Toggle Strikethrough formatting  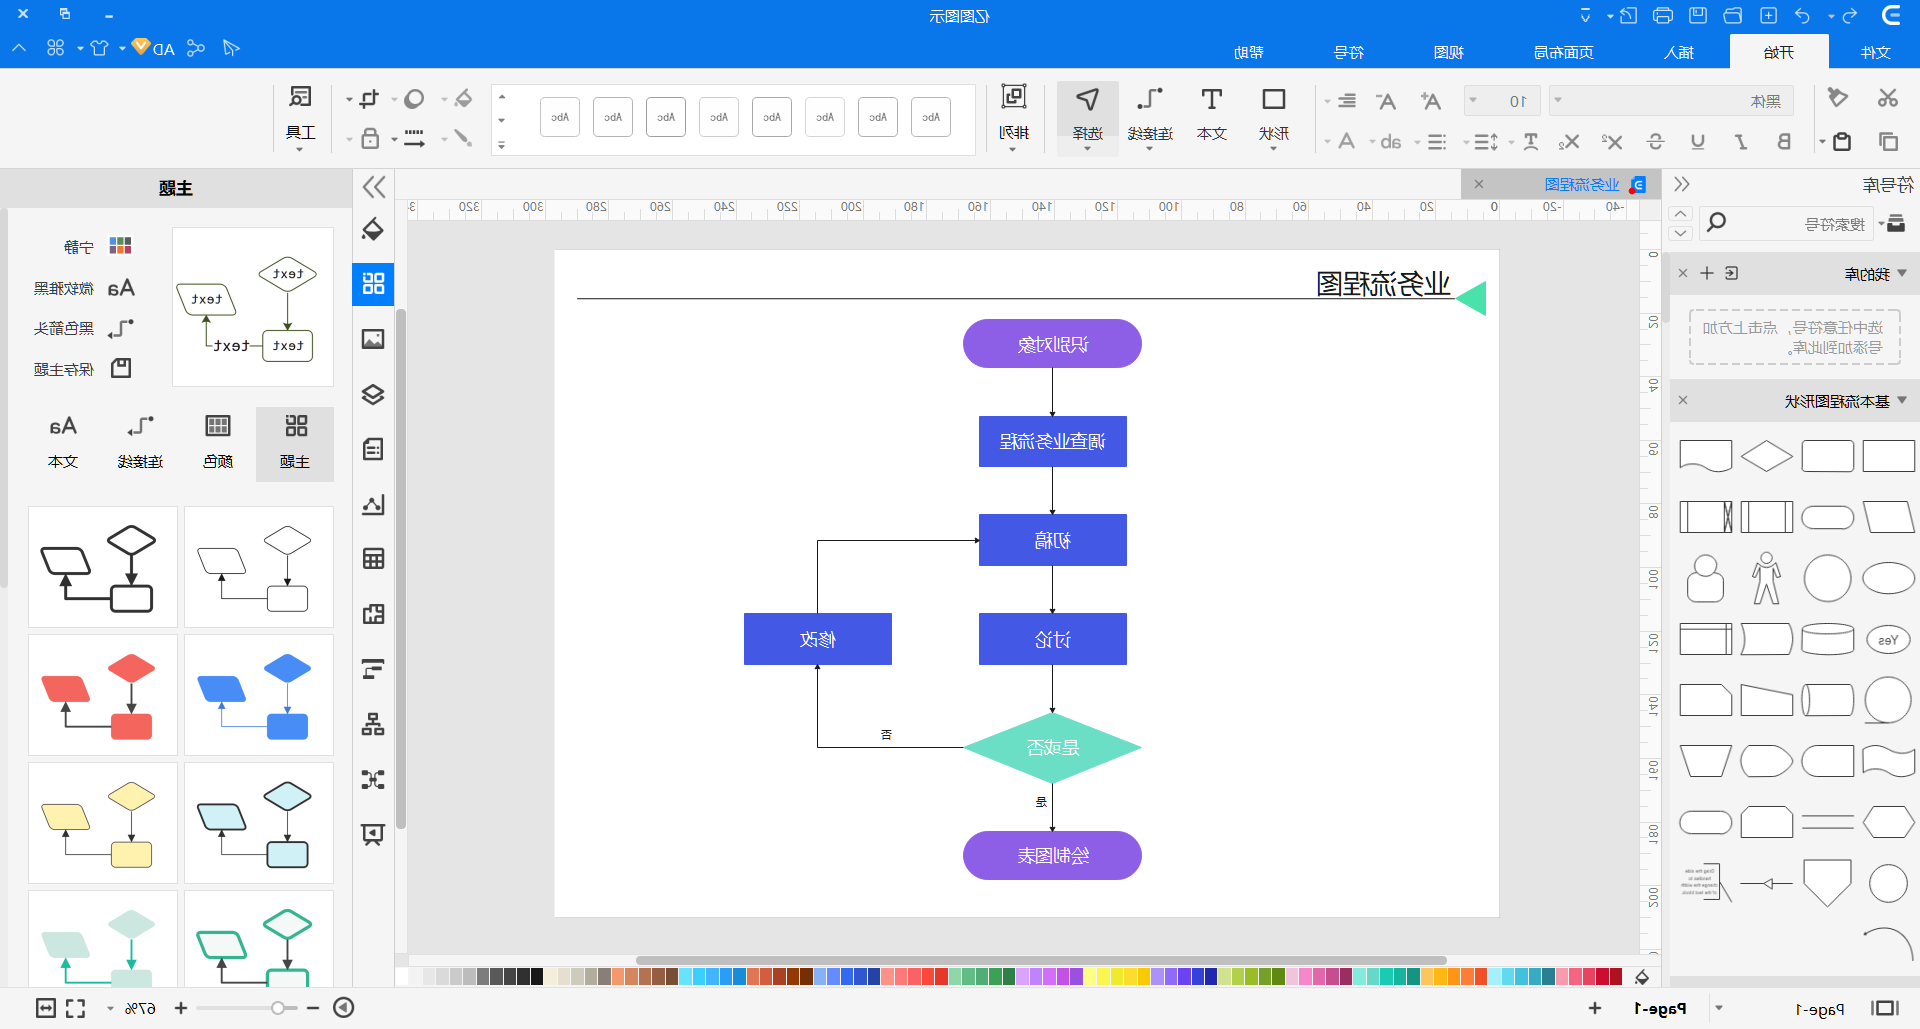click(1655, 141)
